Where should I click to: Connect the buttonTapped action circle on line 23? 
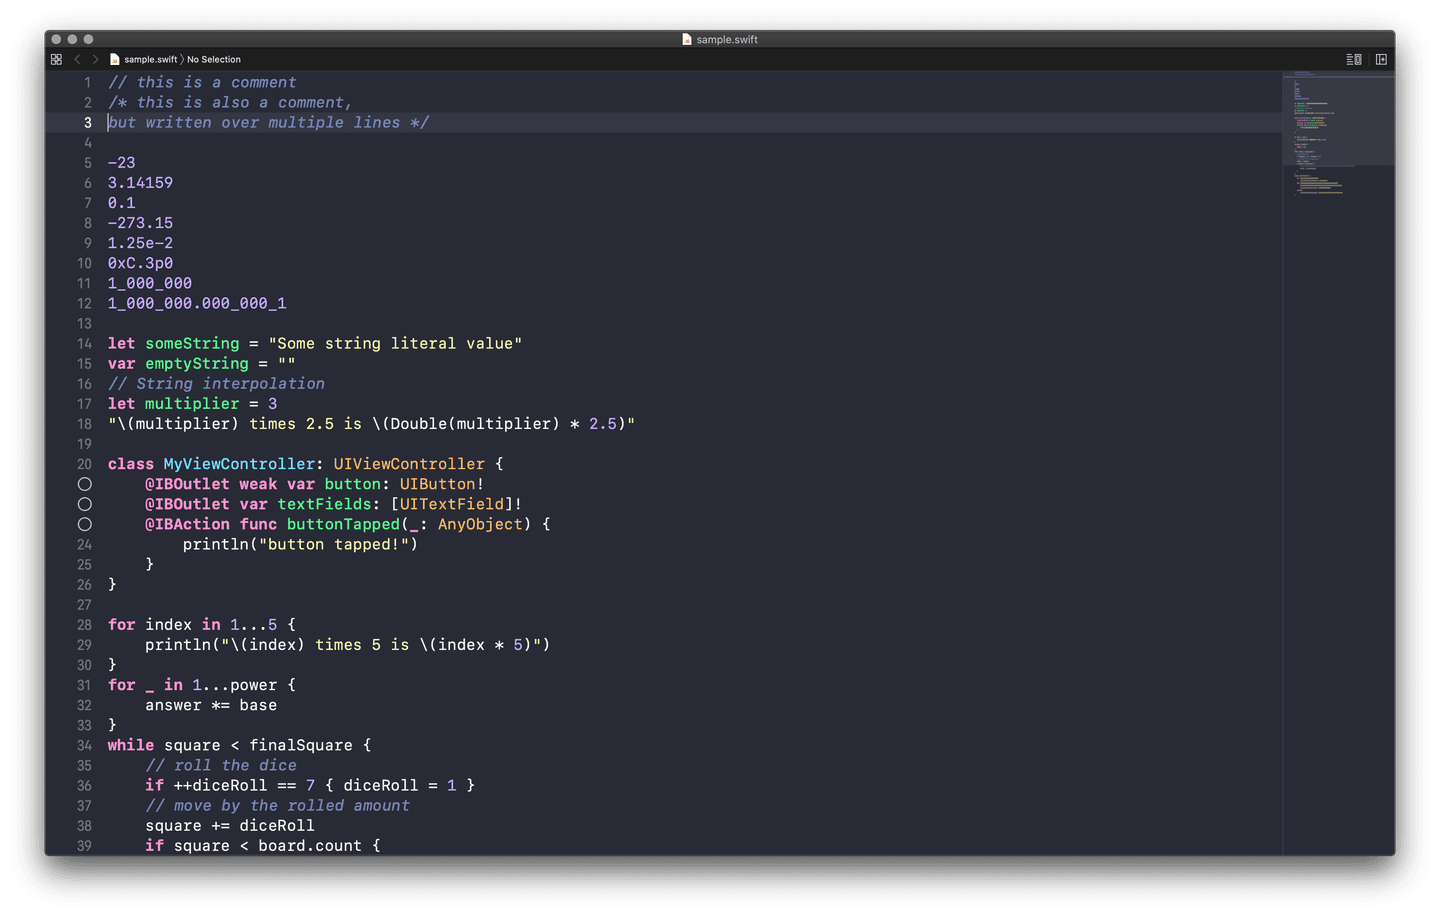click(x=85, y=524)
